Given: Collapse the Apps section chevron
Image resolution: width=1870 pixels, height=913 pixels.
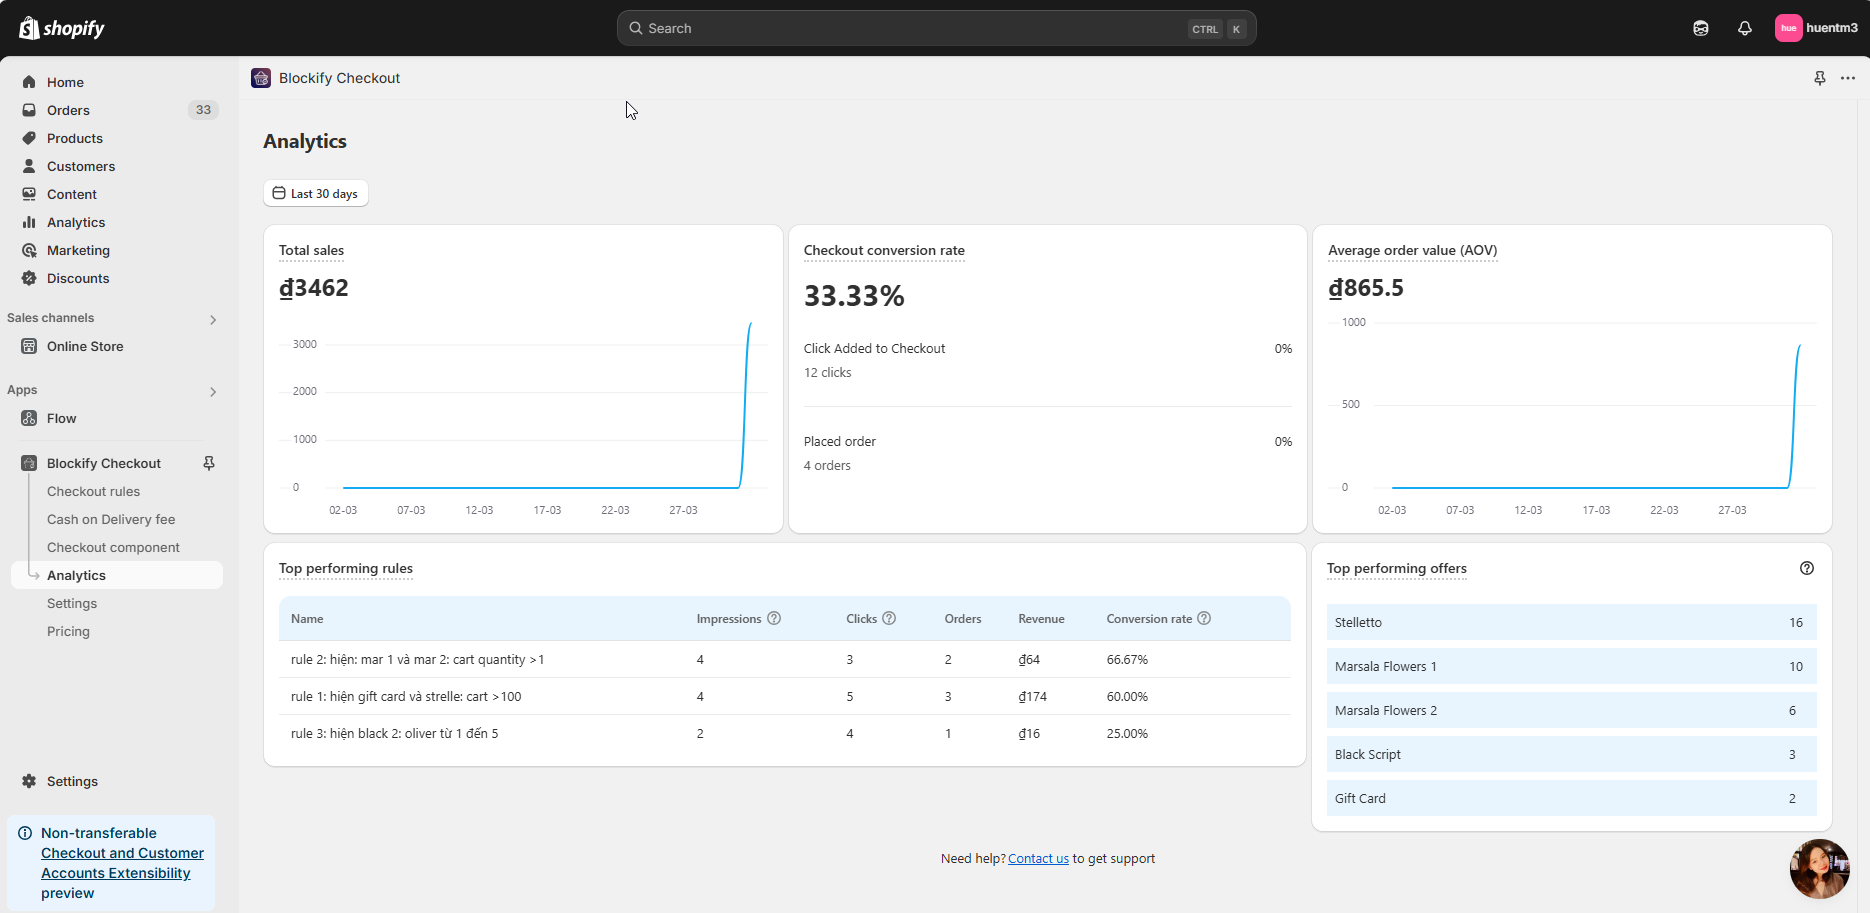Looking at the screenshot, I should click(x=213, y=391).
